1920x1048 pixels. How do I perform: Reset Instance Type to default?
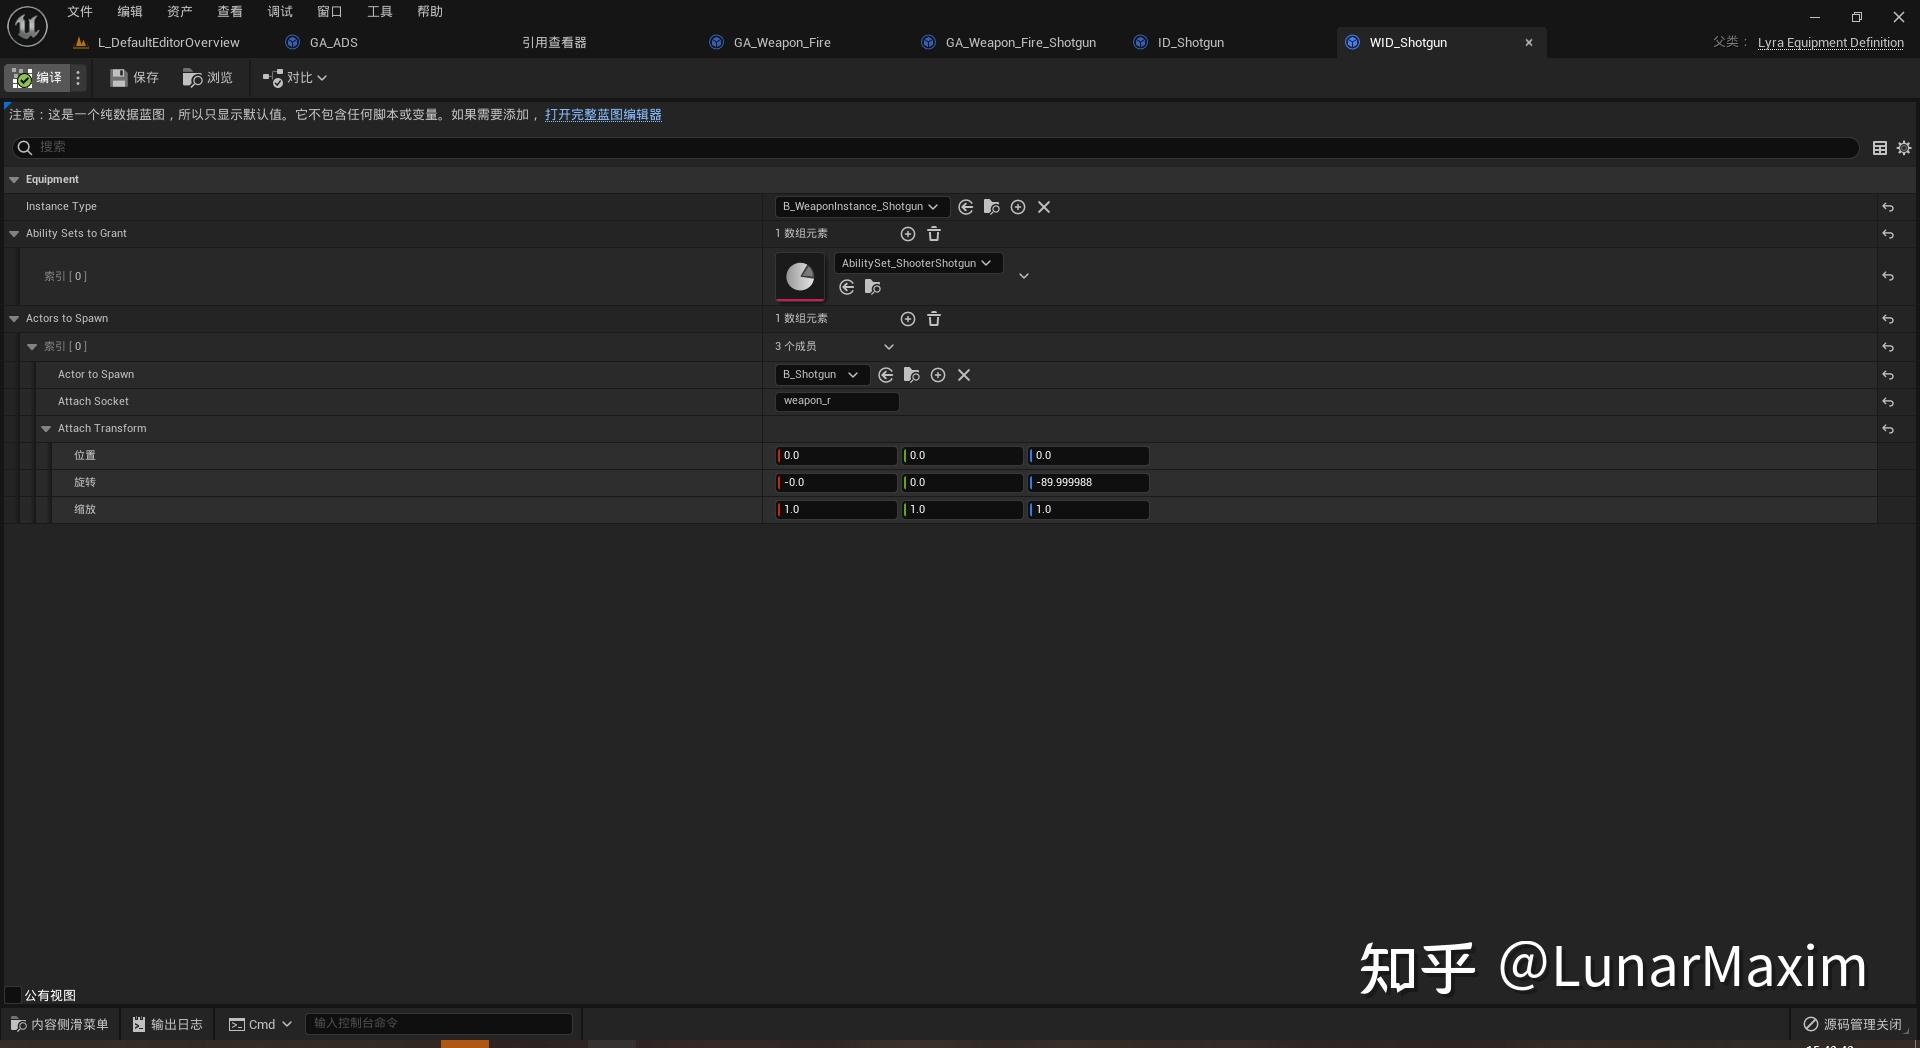[x=1888, y=207]
